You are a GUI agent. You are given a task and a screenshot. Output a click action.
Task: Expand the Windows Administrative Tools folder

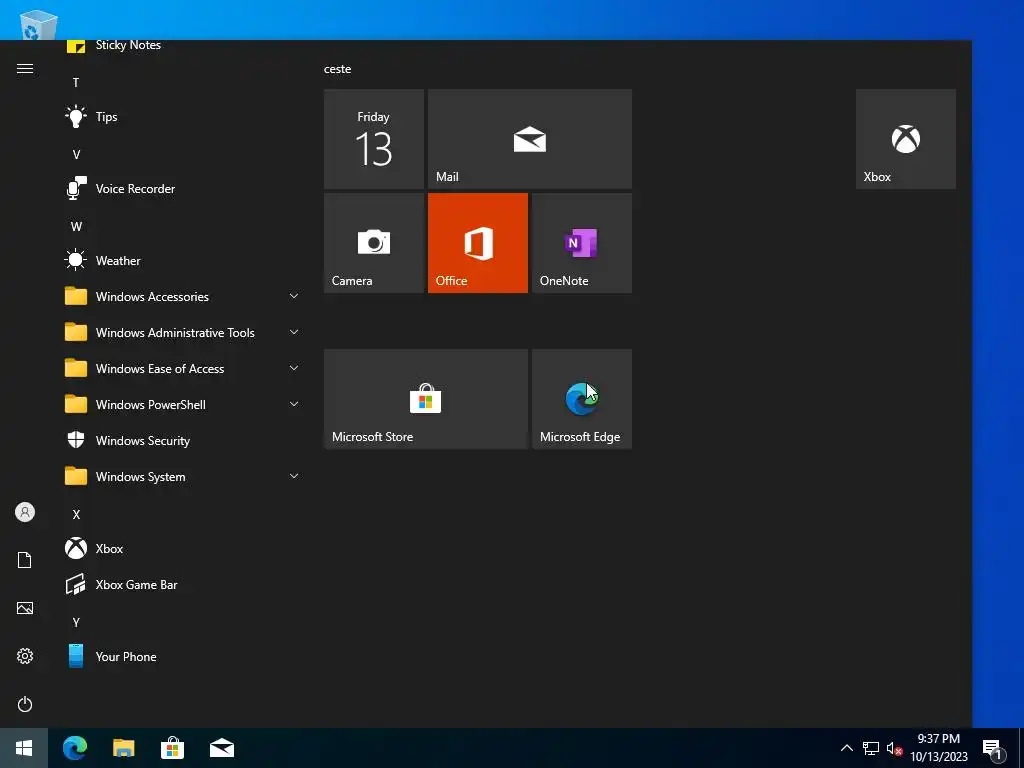tap(183, 332)
